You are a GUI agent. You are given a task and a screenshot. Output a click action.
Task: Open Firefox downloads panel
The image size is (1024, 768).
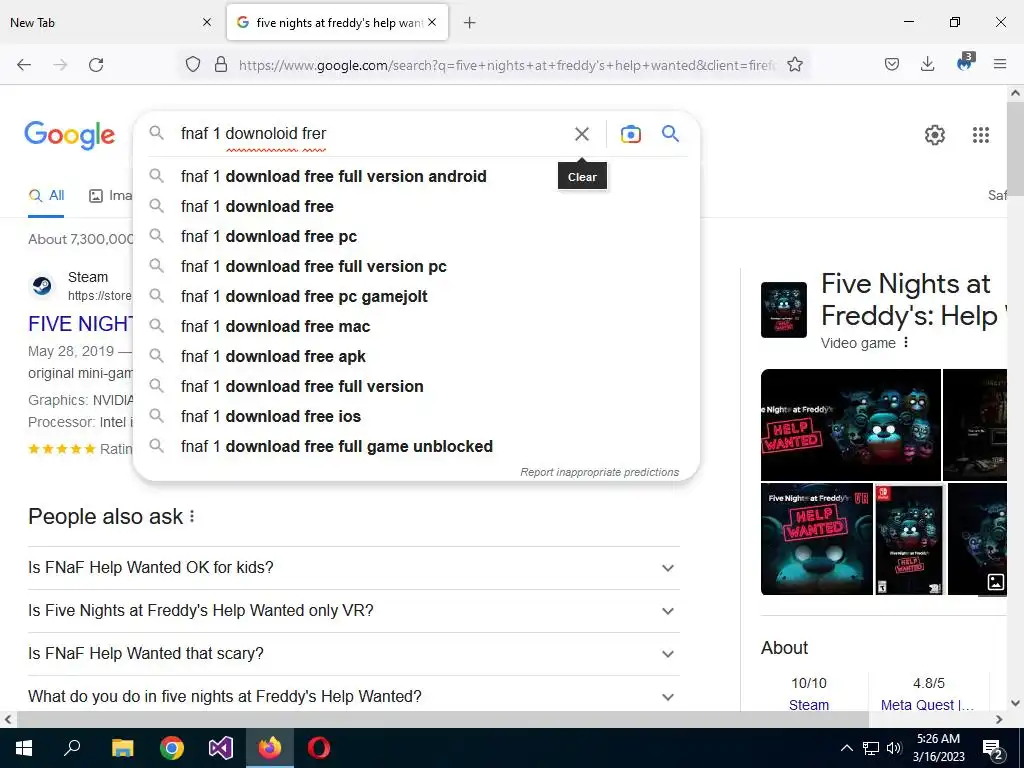[x=927, y=64]
